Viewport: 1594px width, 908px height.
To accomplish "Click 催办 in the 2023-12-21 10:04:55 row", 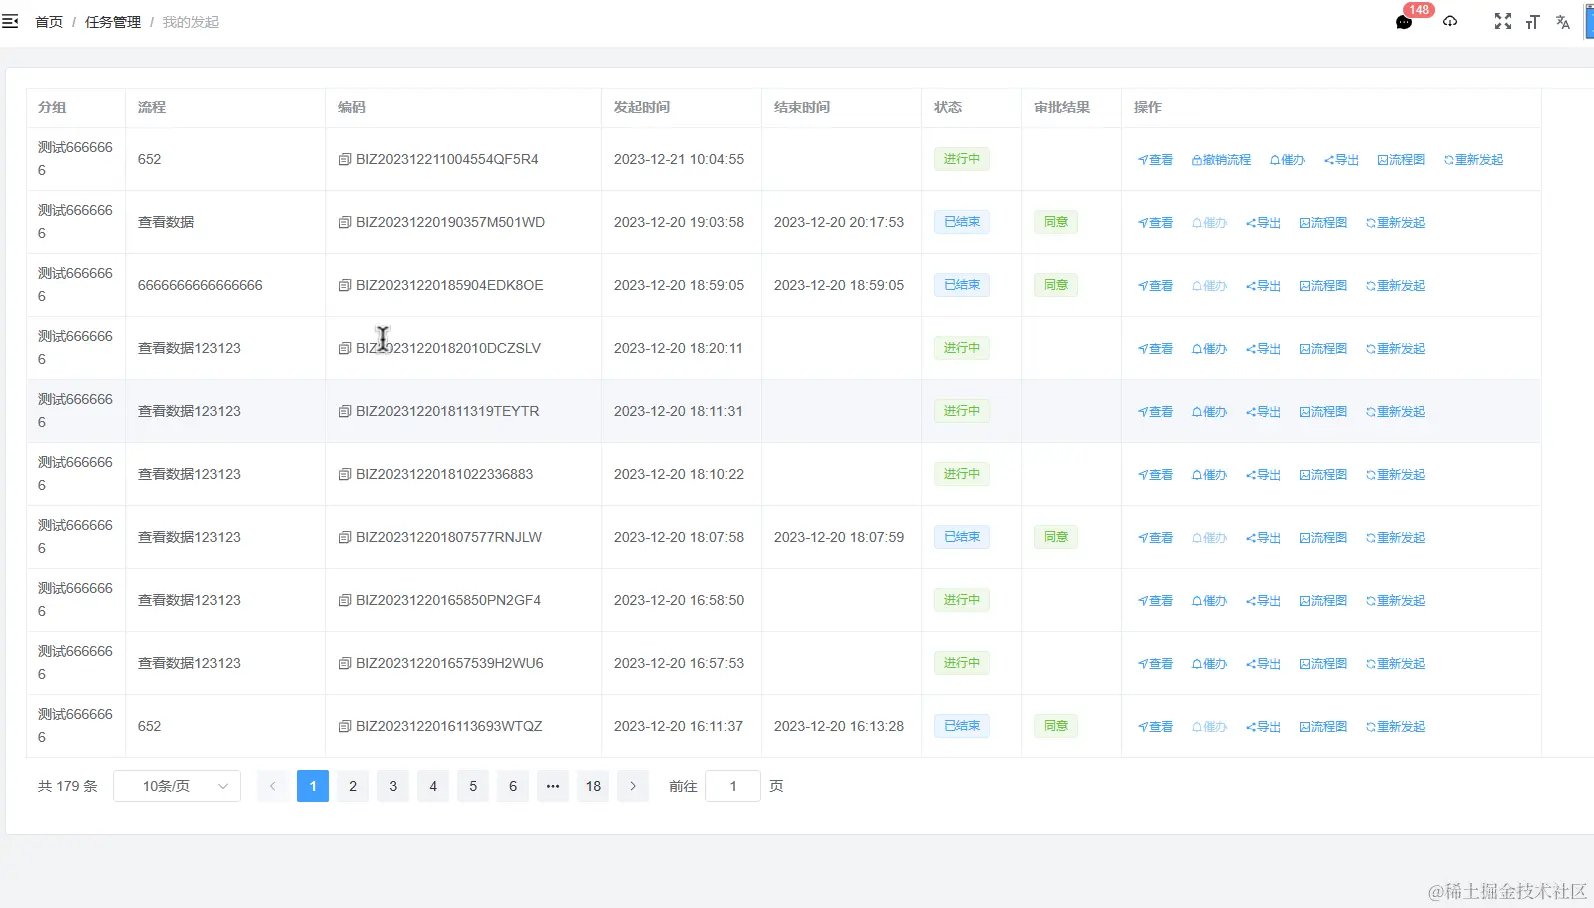I will (1287, 160).
